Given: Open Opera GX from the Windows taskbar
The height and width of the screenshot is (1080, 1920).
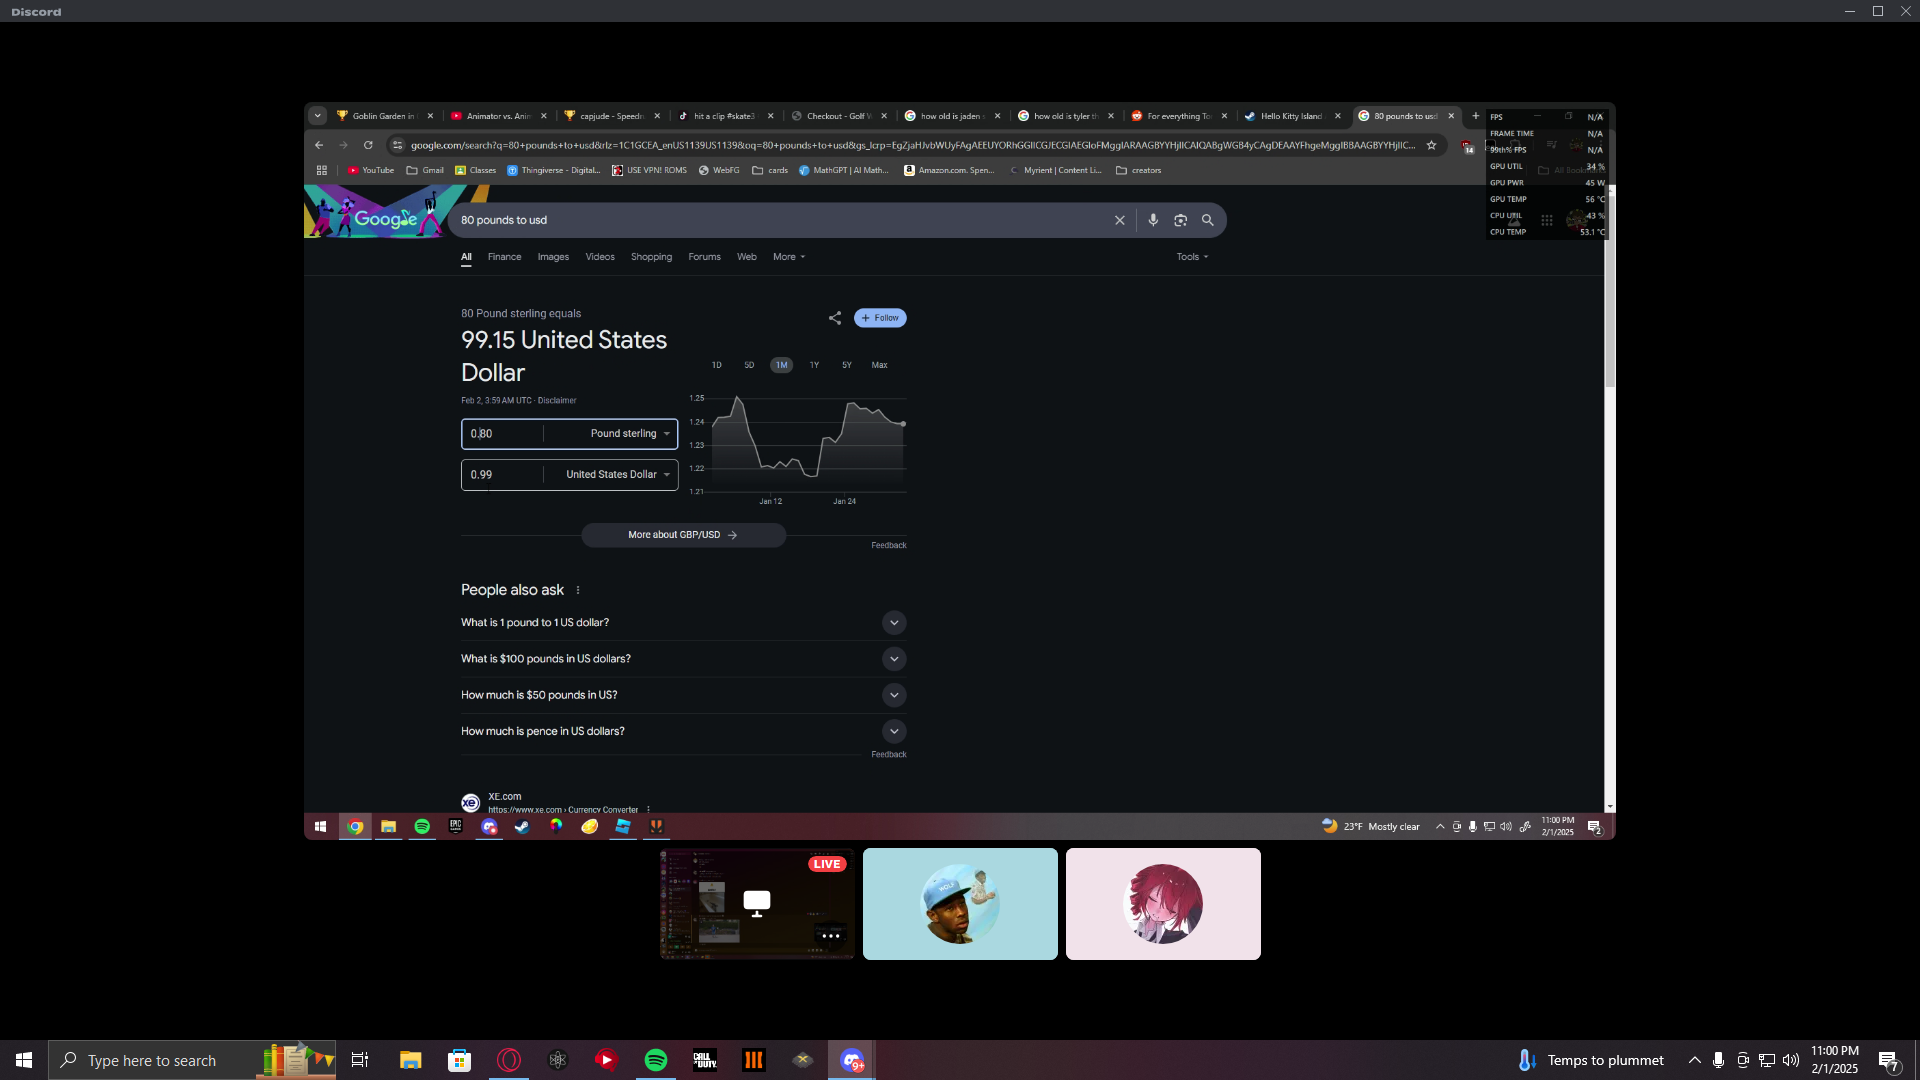Looking at the screenshot, I should click(x=509, y=1060).
